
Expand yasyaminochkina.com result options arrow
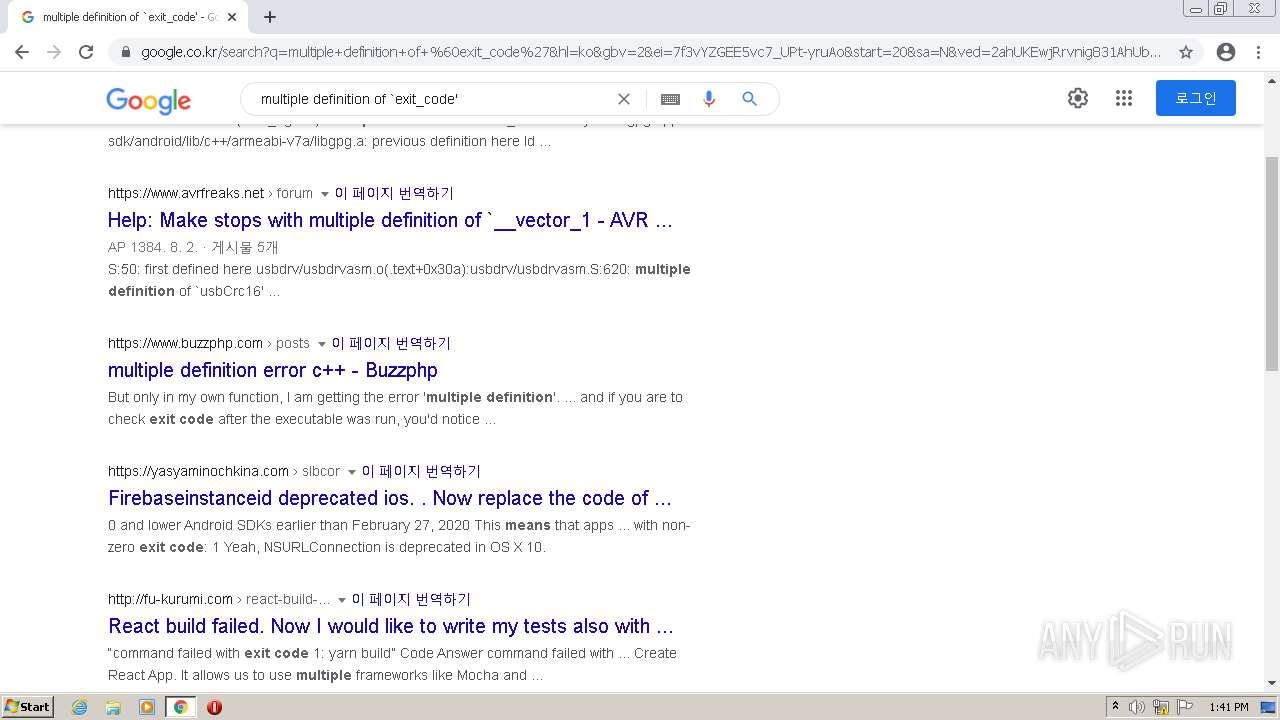(351, 472)
